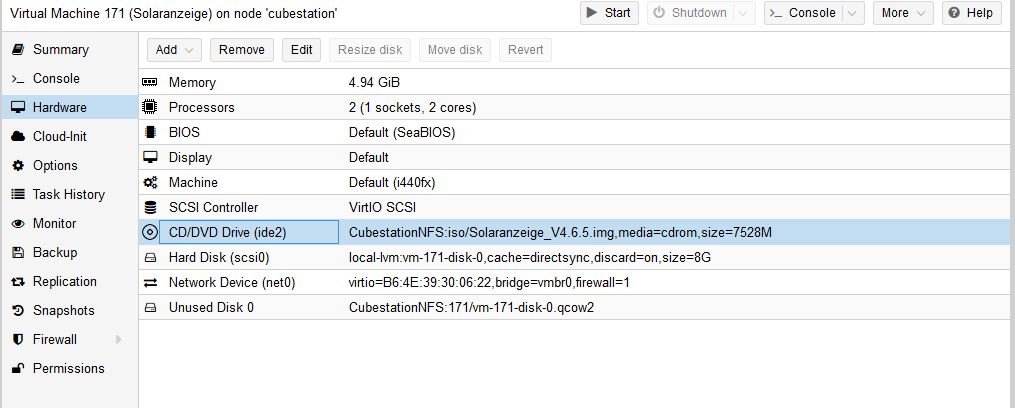The height and width of the screenshot is (408, 1015).
Task: Open the Snapshots section
Action: pyautogui.click(x=63, y=310)
